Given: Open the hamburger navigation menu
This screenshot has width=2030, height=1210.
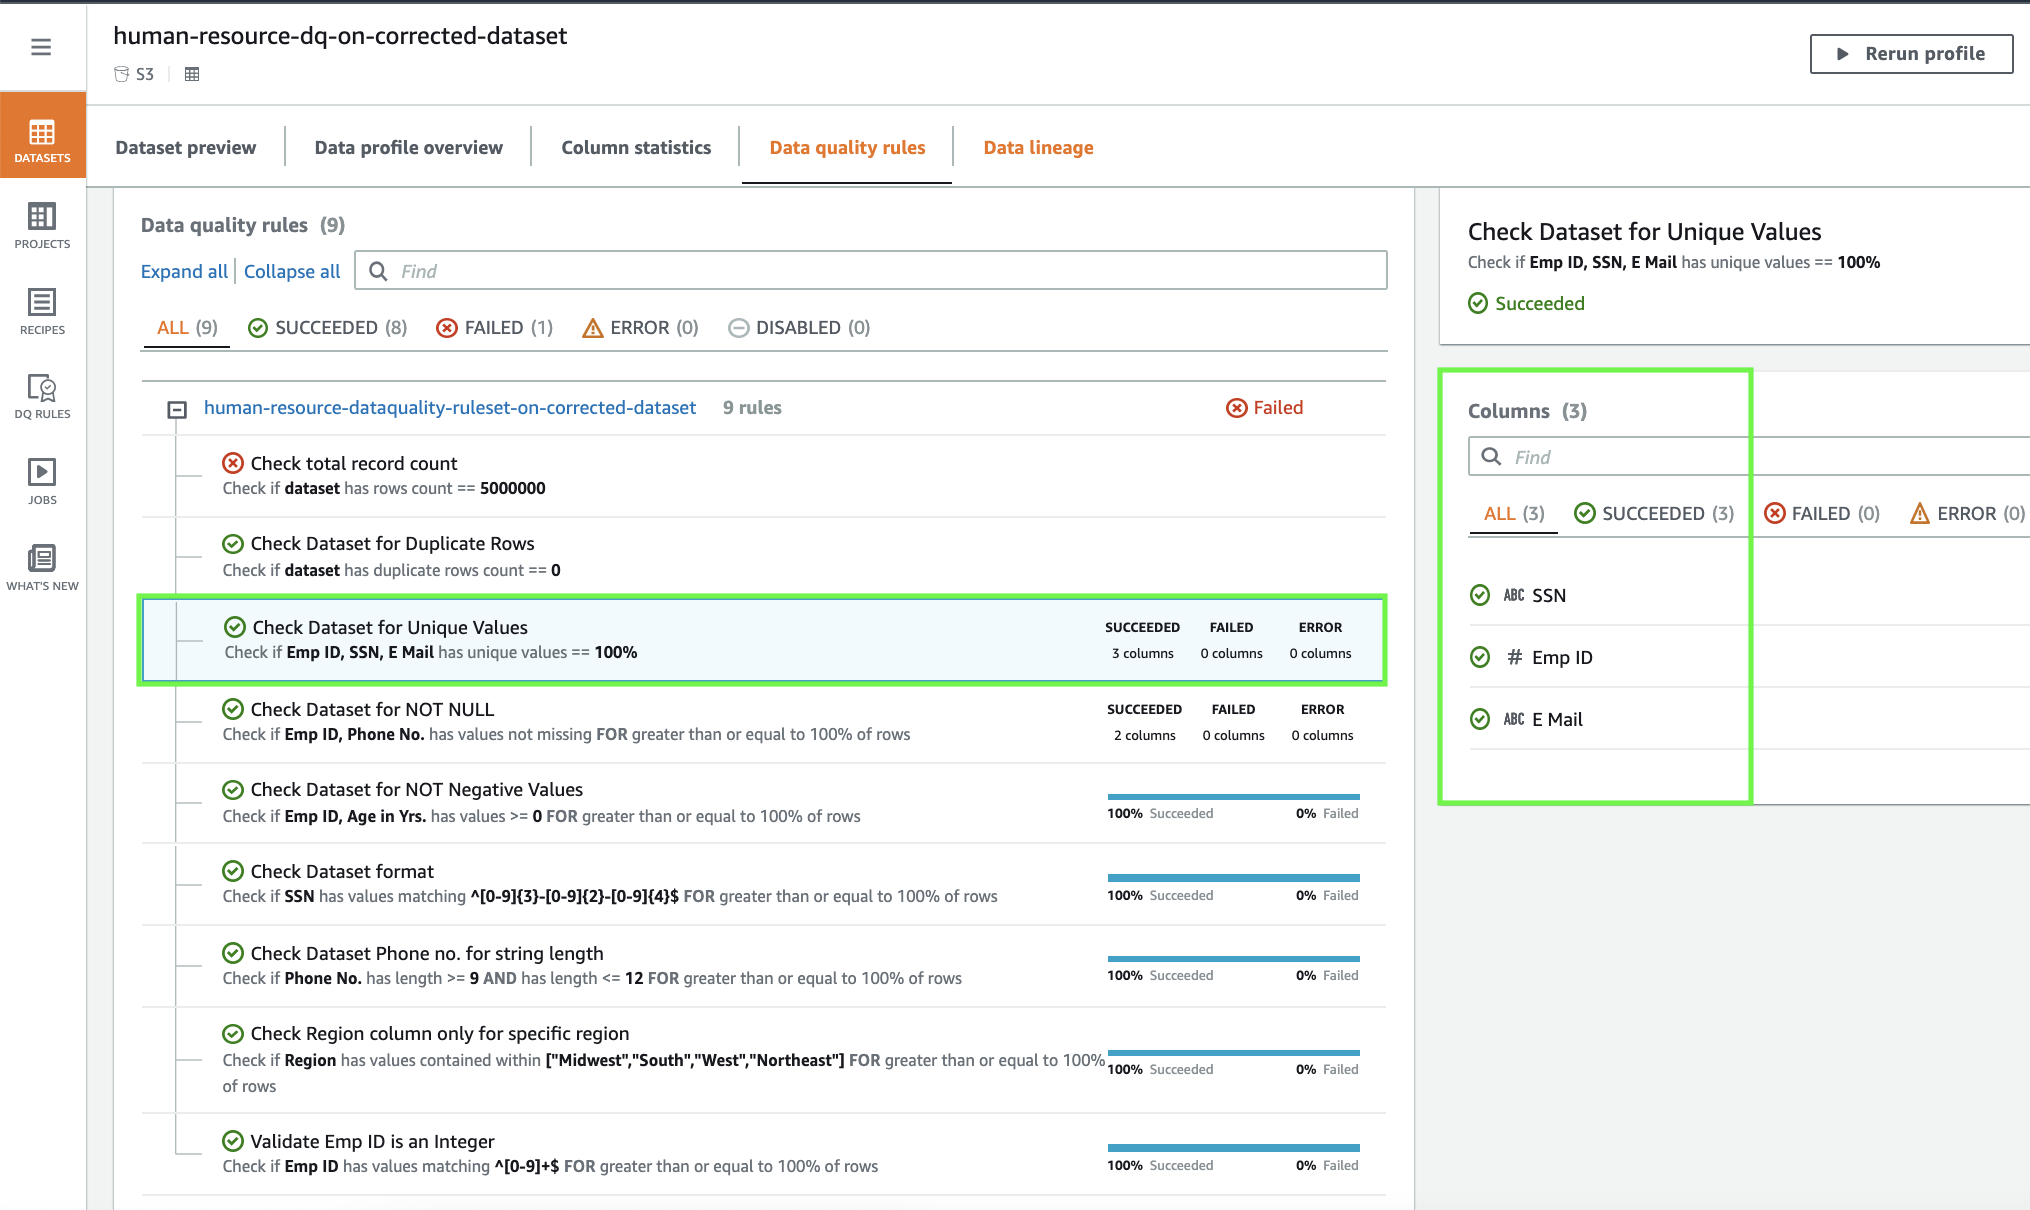Looking at the screenshot, I should (x=41, y=47).
